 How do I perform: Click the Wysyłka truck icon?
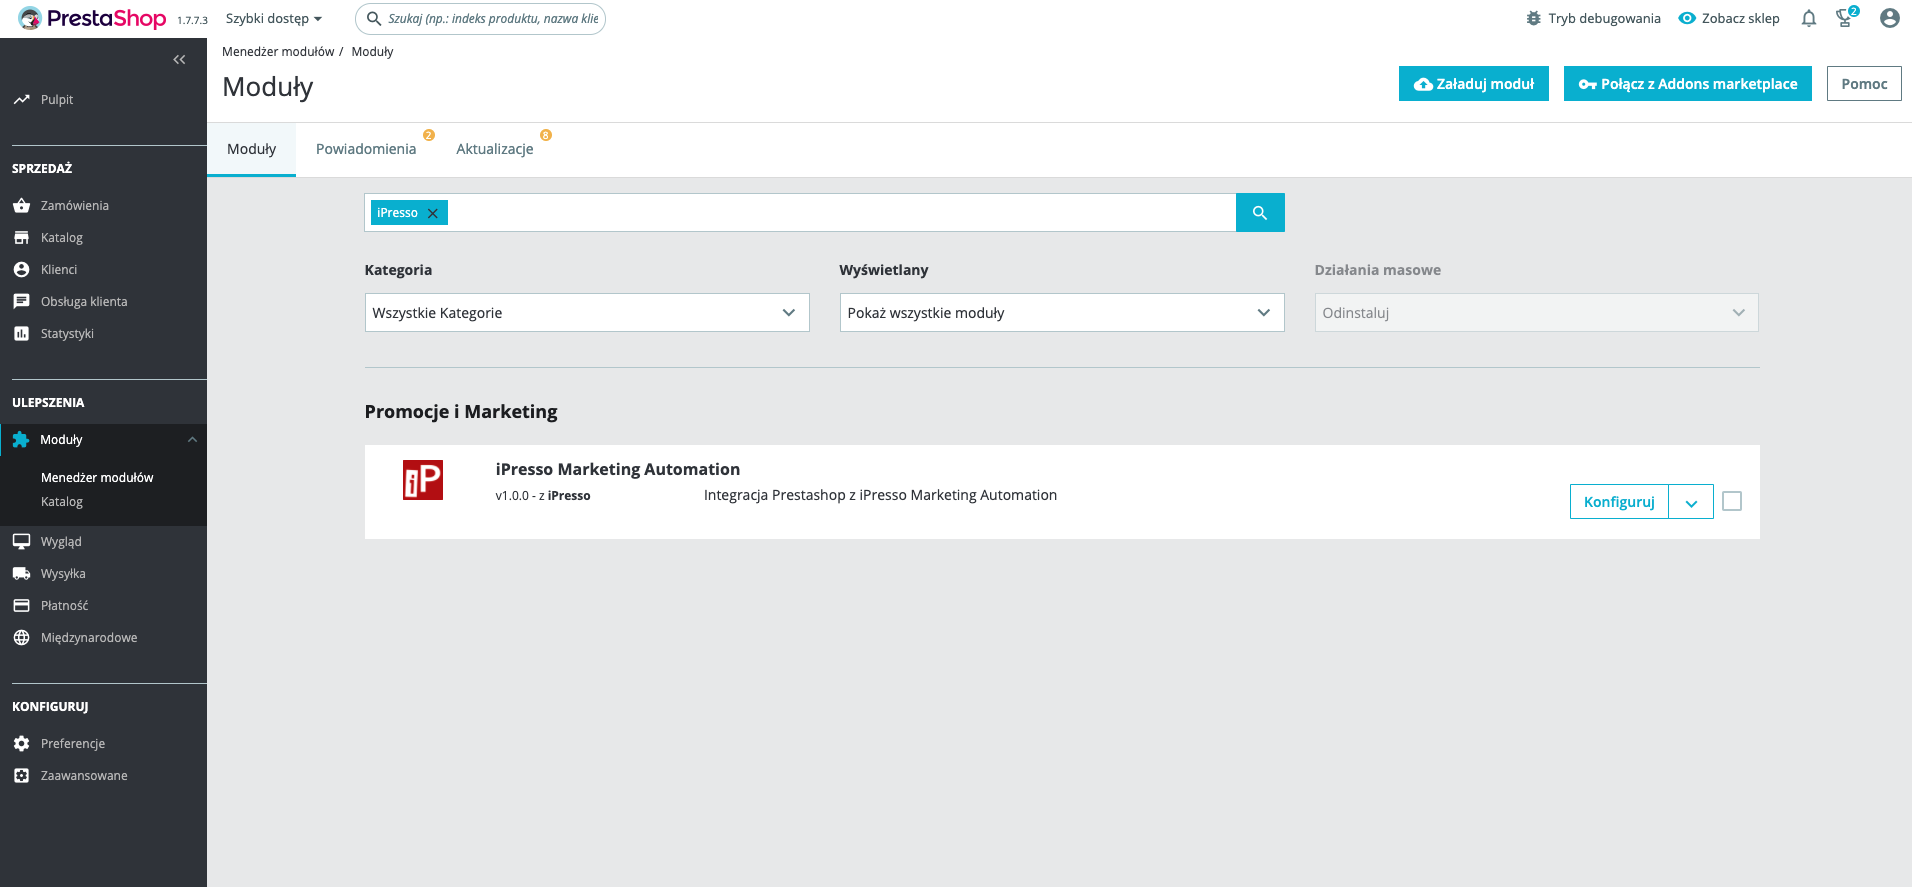[x=21, y=574]
